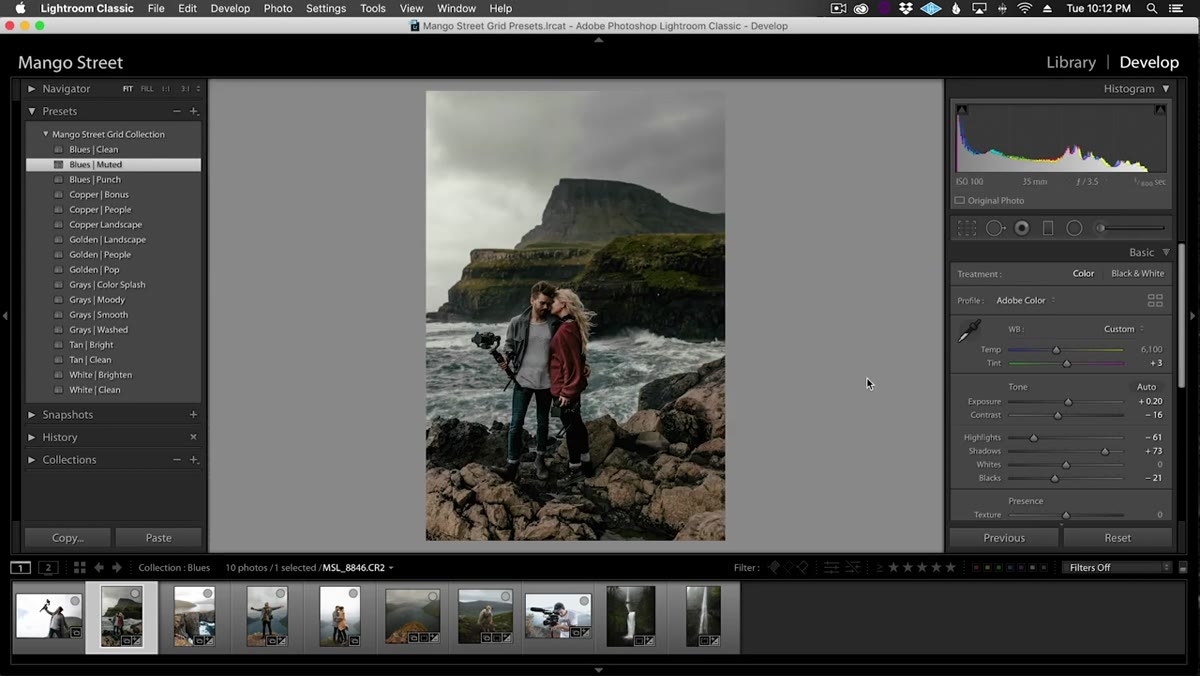Open the Photo menu
This screenshot has width=1200, height=676.
tap(278, 8)
